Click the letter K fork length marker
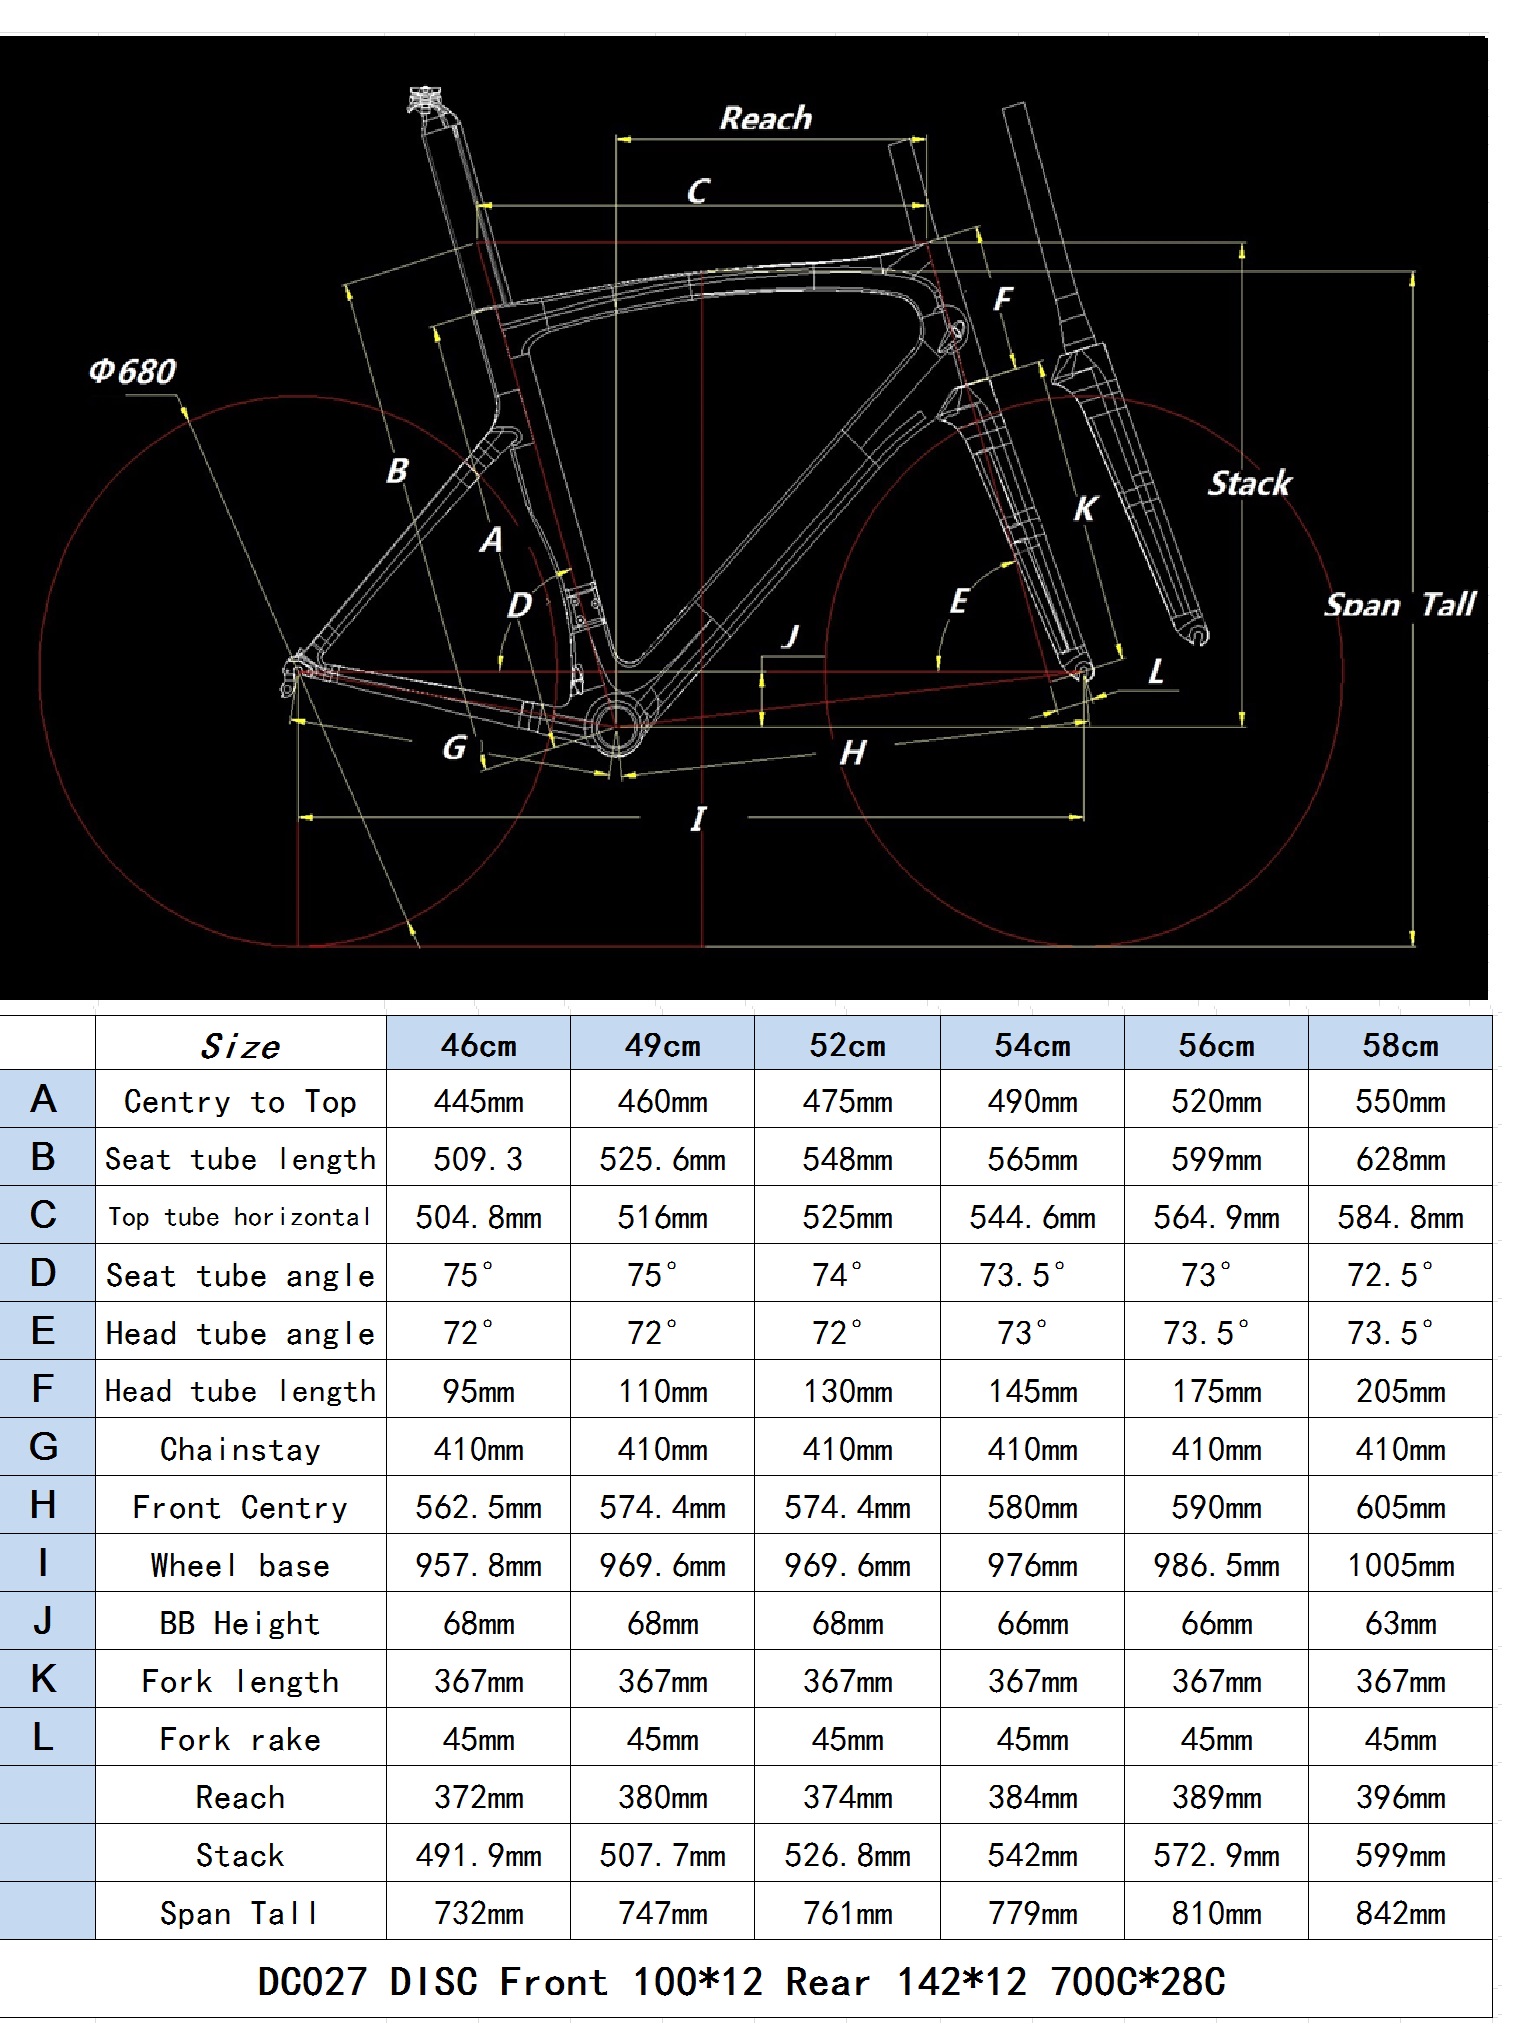Viewport: 1515px width, 2032px height. [1084, 508]
